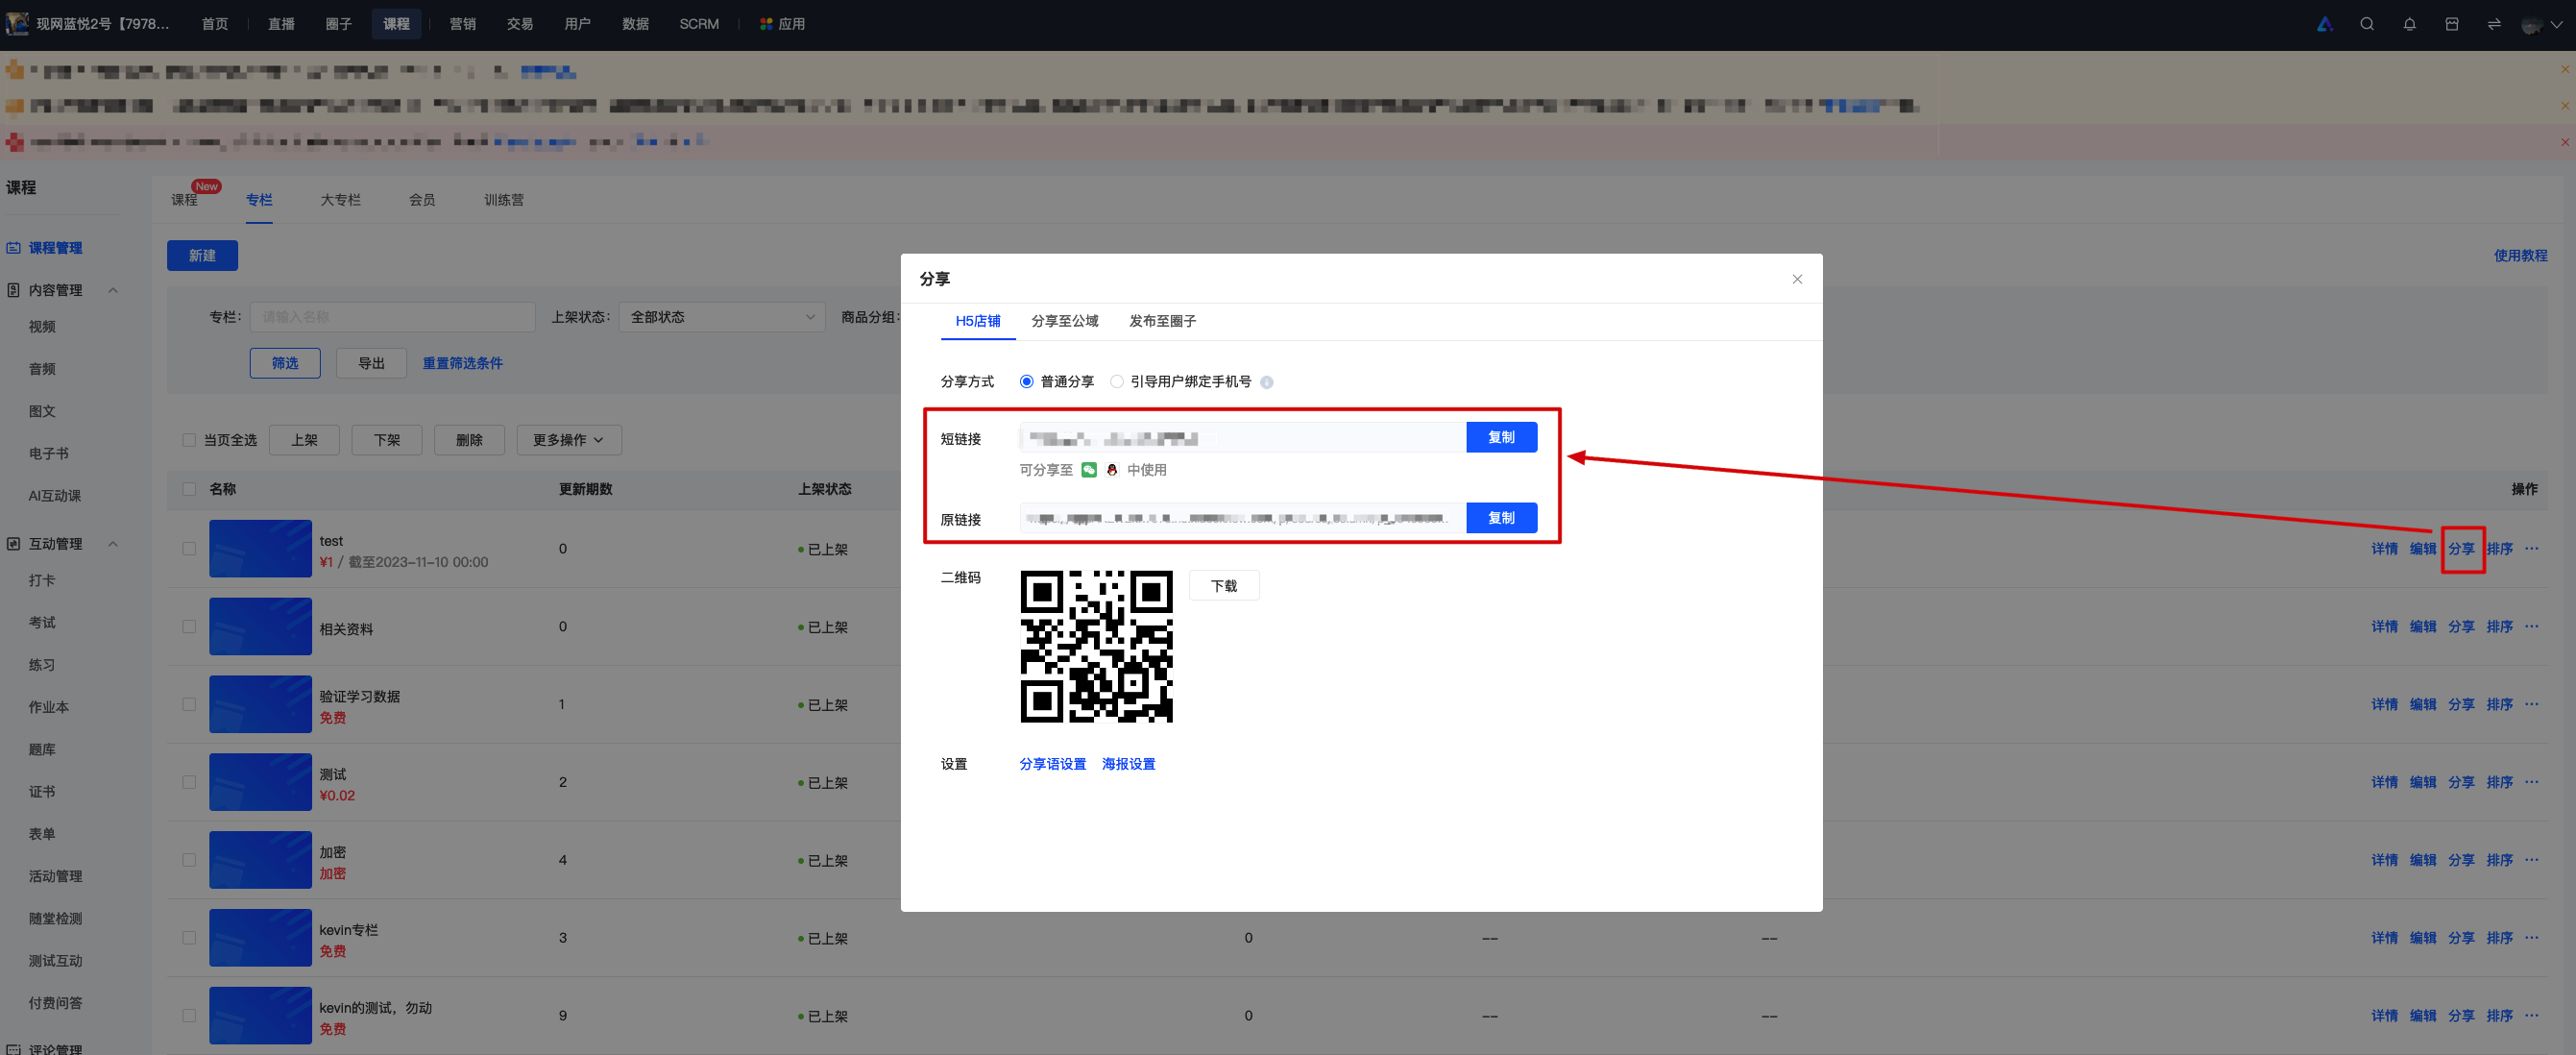Click the WeChat icon under short link
Viewport: 2576px width, 1055px height.
tap(1089, 470)
